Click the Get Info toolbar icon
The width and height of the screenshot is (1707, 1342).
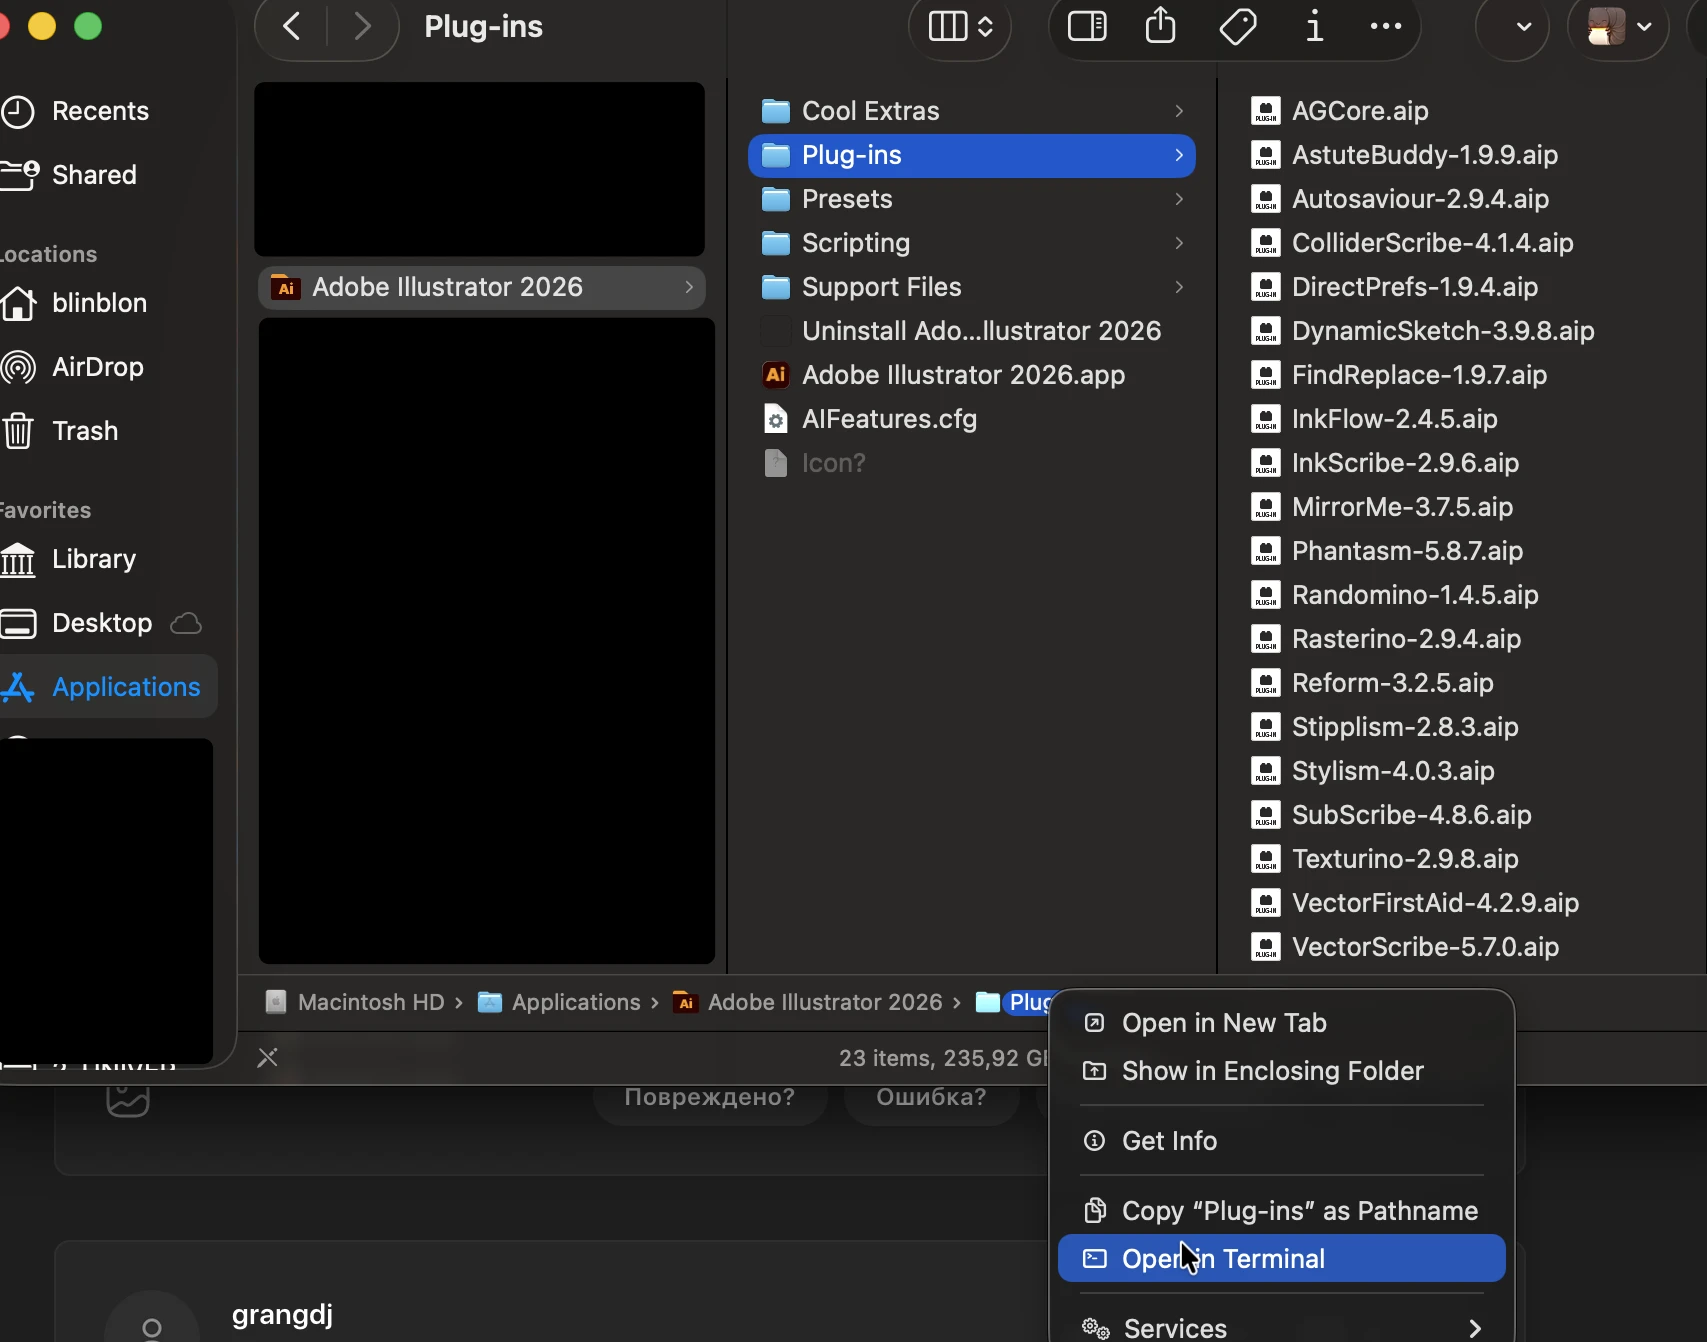(x=1314, y=27)
